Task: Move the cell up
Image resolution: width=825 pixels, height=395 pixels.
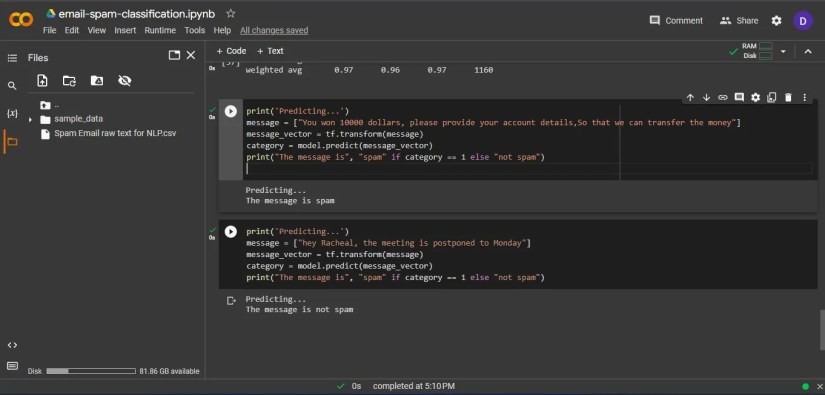Action: click(x=690, y=97)
